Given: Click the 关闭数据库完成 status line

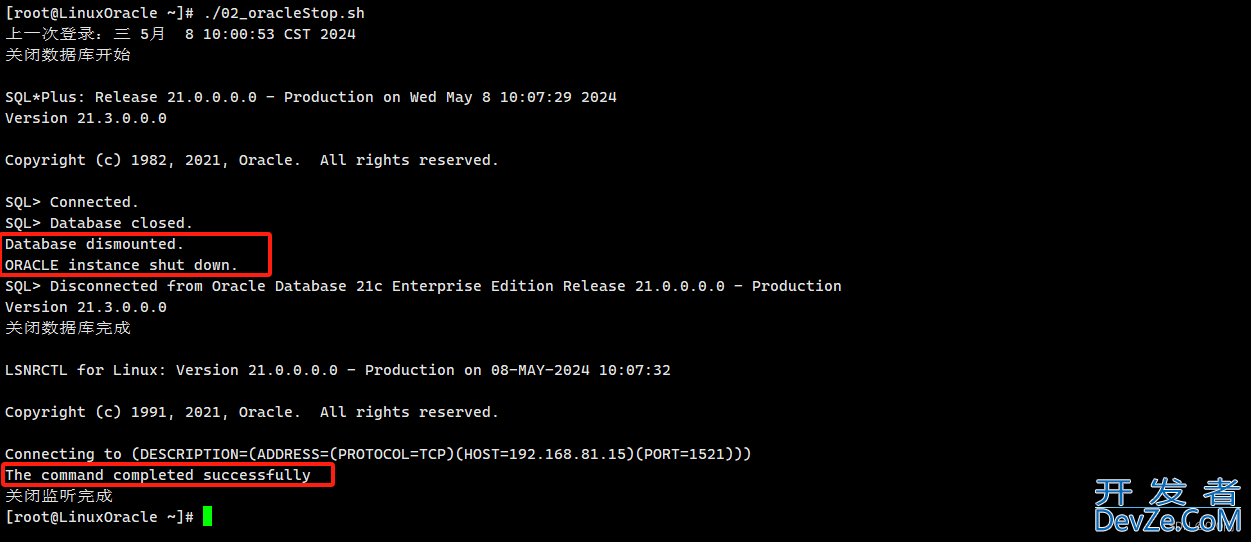Looking at the screenshot, I should (68, 328).
